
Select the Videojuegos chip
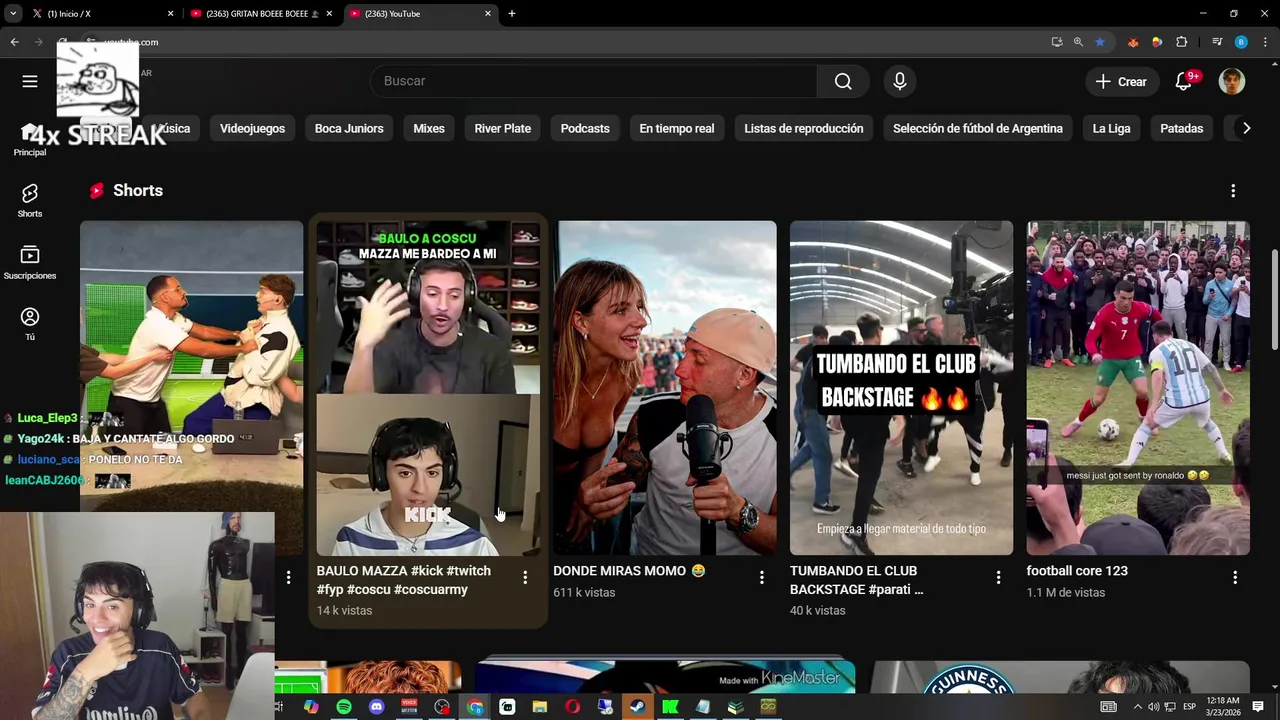(252, 129)
